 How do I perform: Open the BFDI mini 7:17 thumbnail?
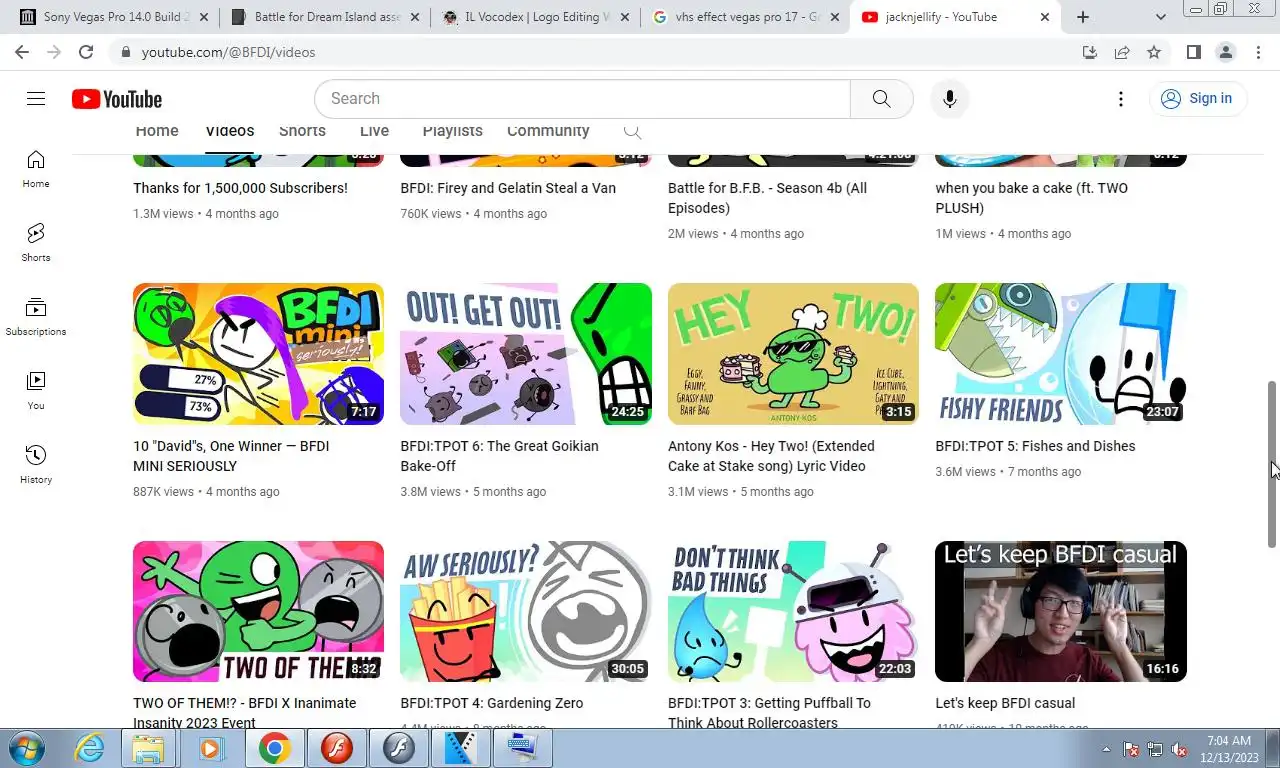click(x=258, y=354)
